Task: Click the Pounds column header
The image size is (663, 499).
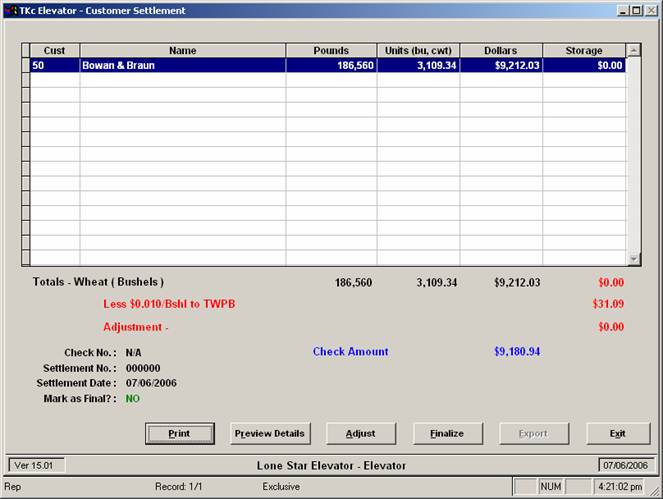Action: coord(331,50)
